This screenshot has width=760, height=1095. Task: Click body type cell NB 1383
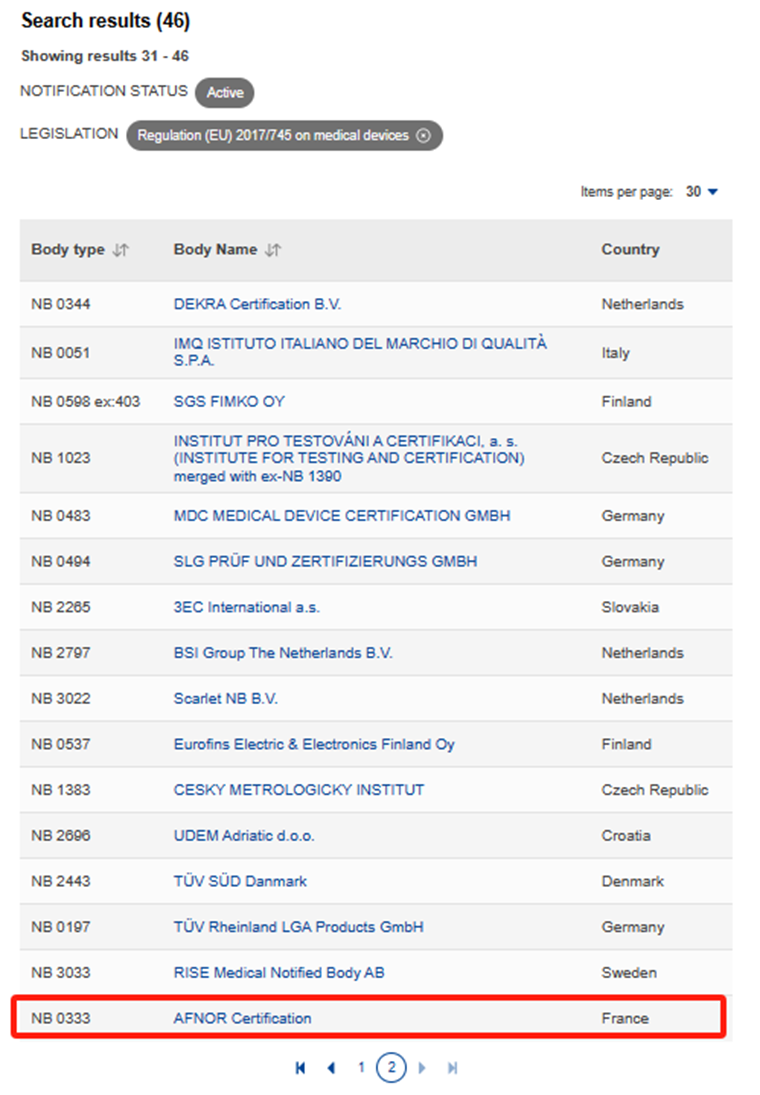pos(61,790)
